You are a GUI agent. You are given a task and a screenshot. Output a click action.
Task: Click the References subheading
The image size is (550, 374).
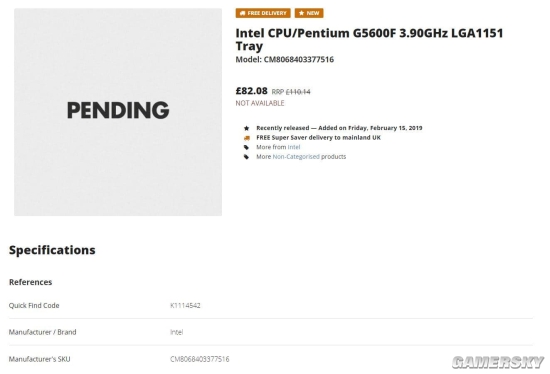(x=31, y=282)
